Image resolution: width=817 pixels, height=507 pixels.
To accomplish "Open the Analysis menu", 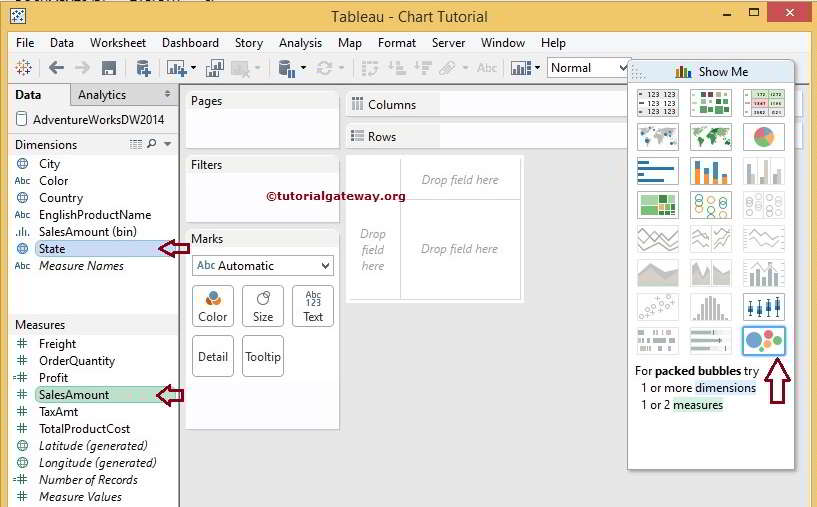I will pos(300,43).
